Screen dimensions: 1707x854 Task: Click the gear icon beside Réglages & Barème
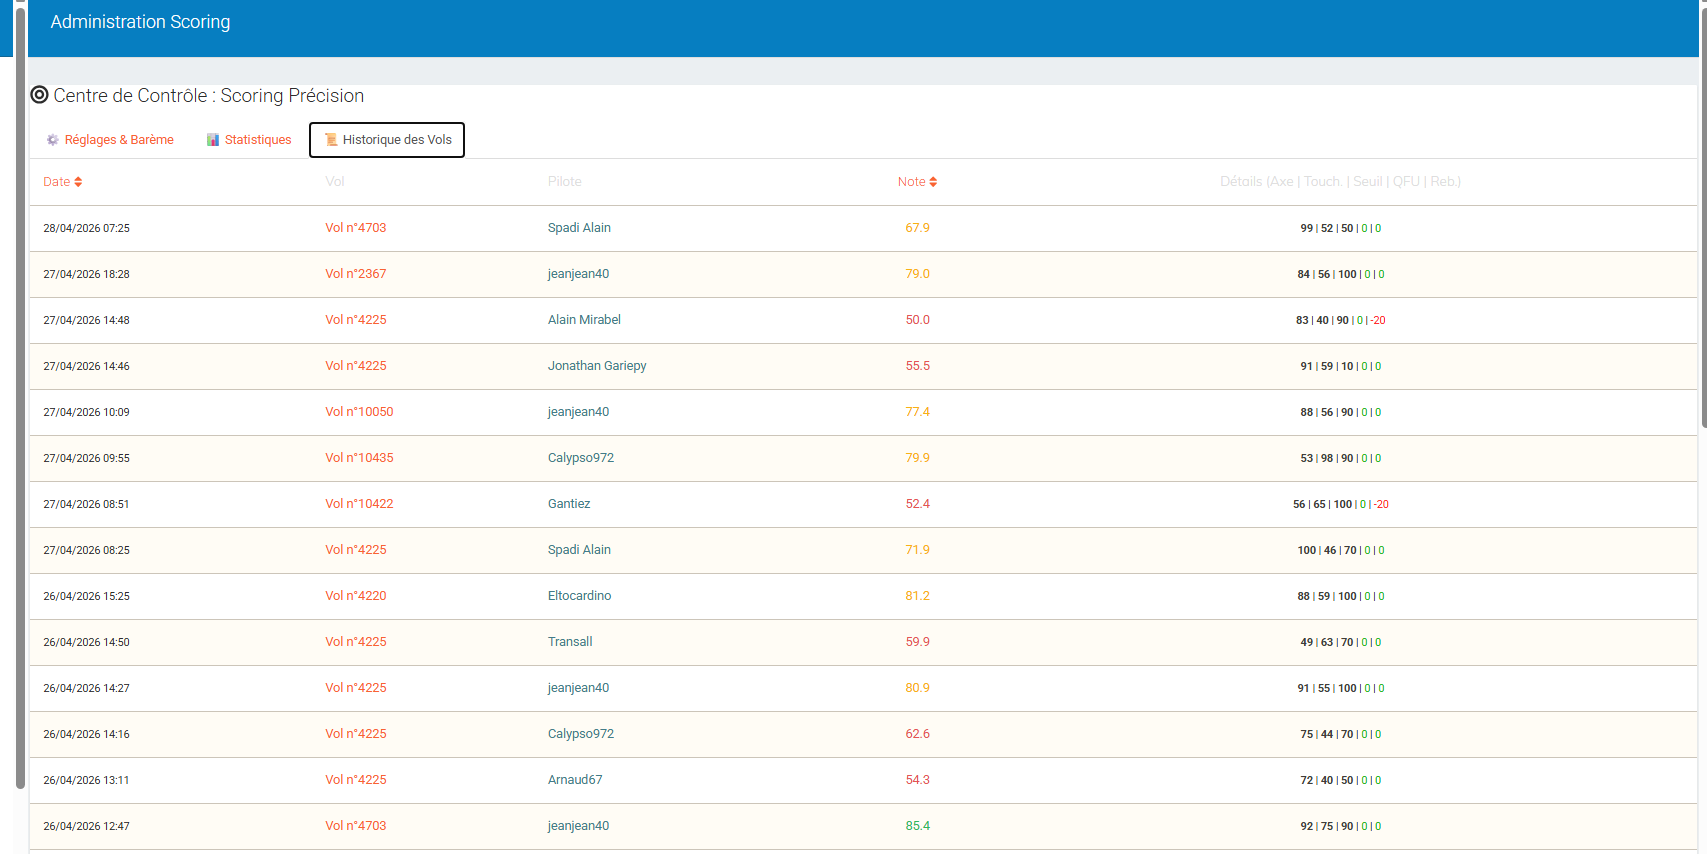click(53, 140)
